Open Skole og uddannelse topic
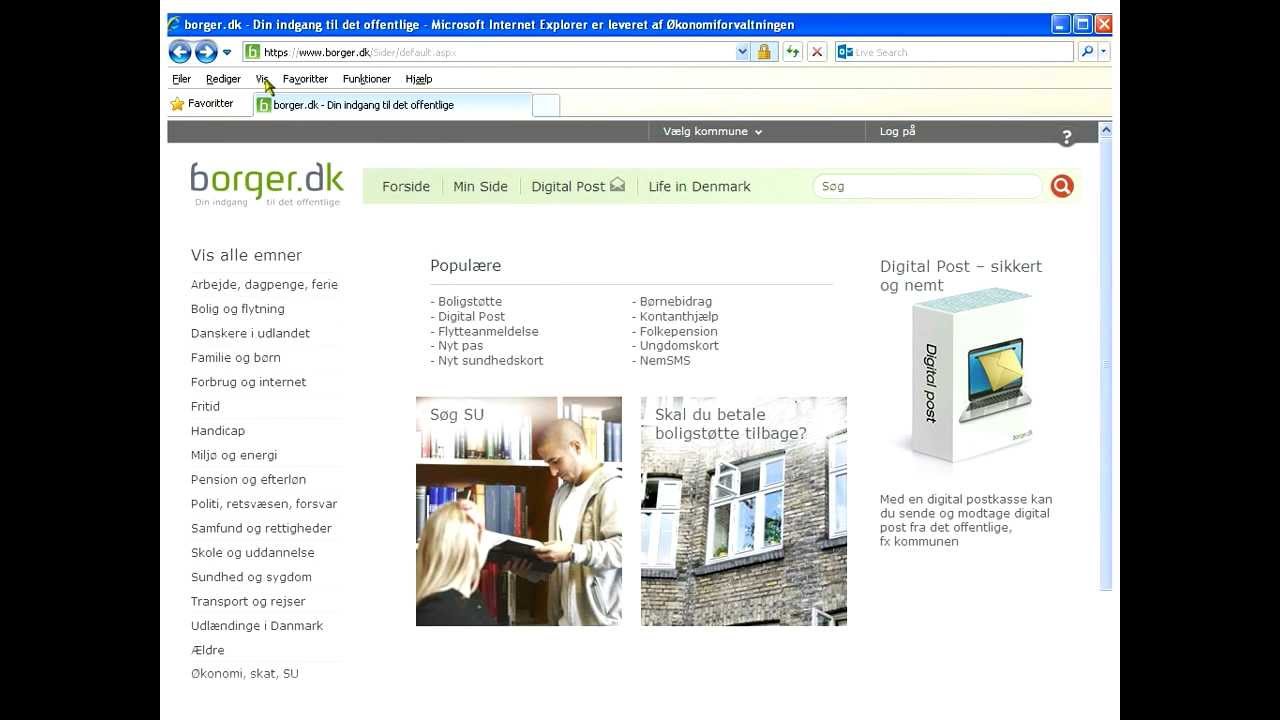 tap(252, 553)
